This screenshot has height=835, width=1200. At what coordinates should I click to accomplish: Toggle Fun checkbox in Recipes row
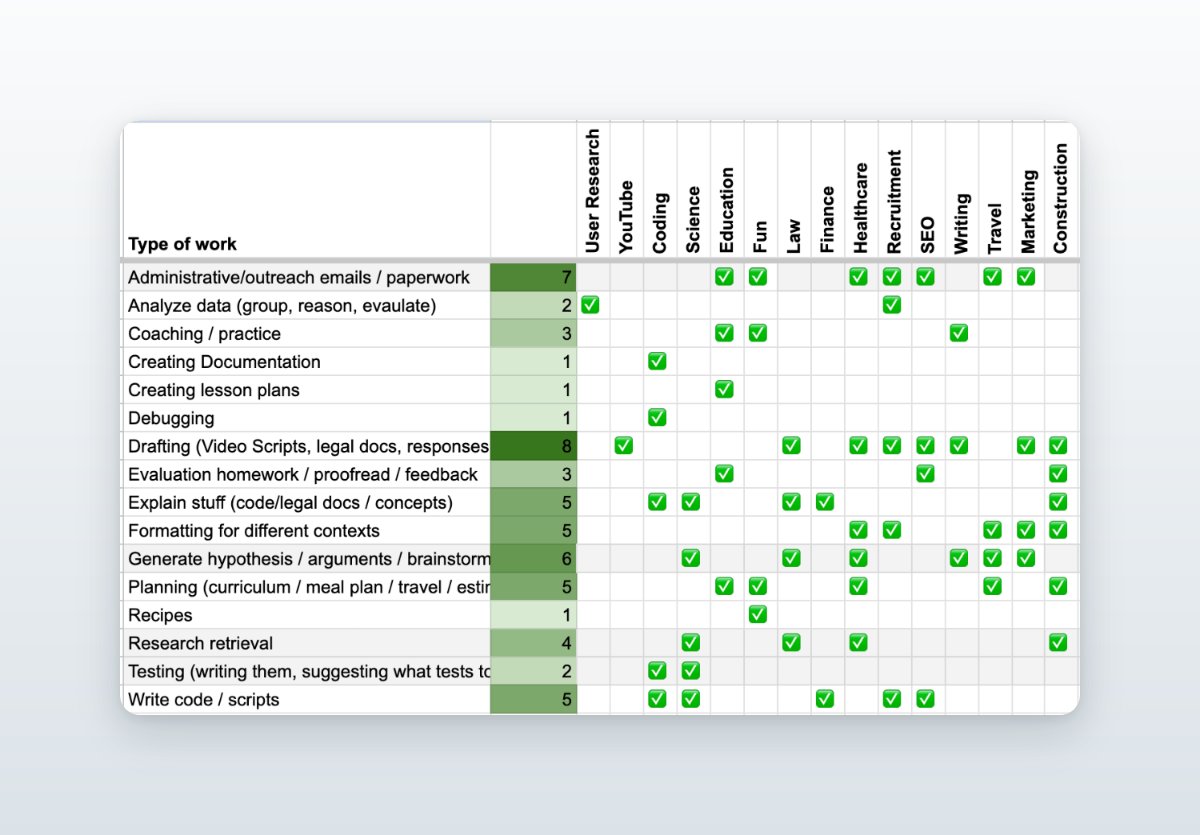click(758, 614)
